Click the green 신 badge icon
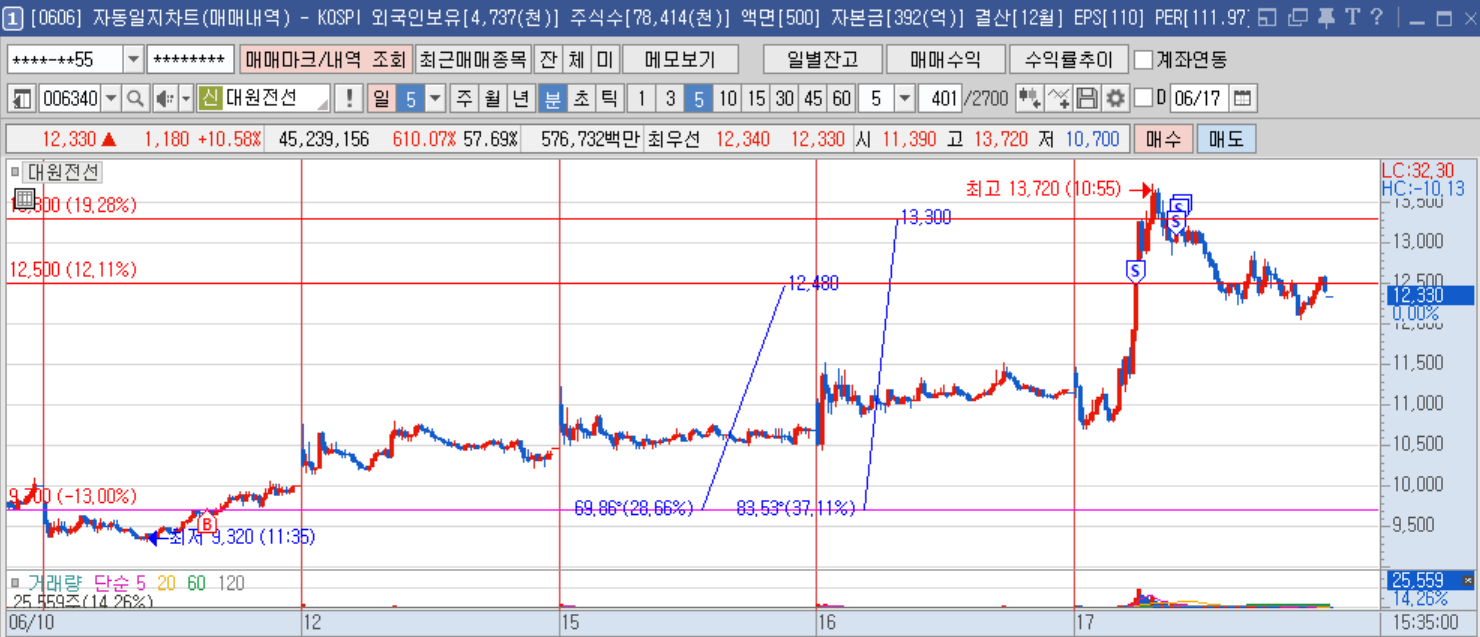Screen dimensions: 1480x637 (209, 98)
